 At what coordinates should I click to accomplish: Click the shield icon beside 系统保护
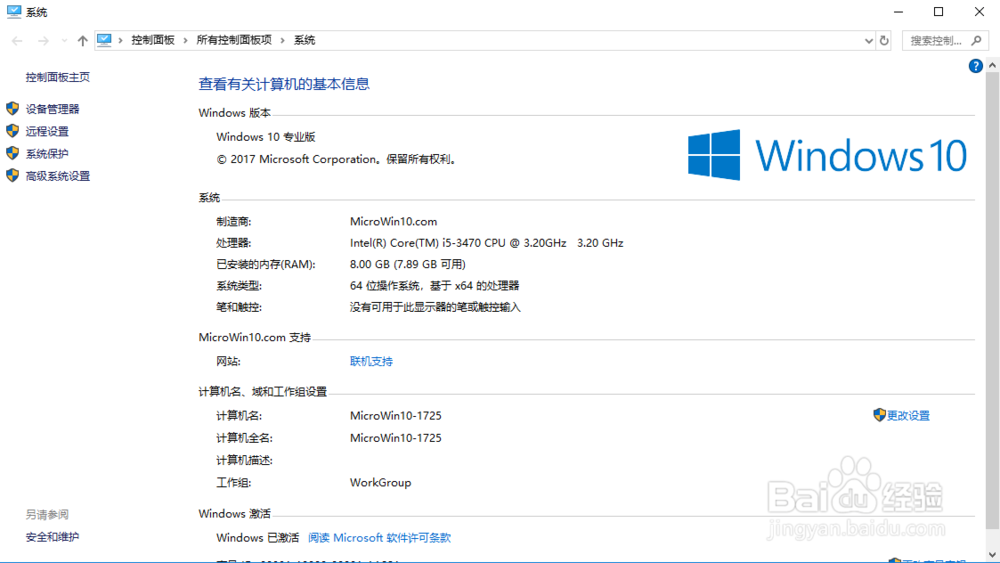[x=12, y=153]
